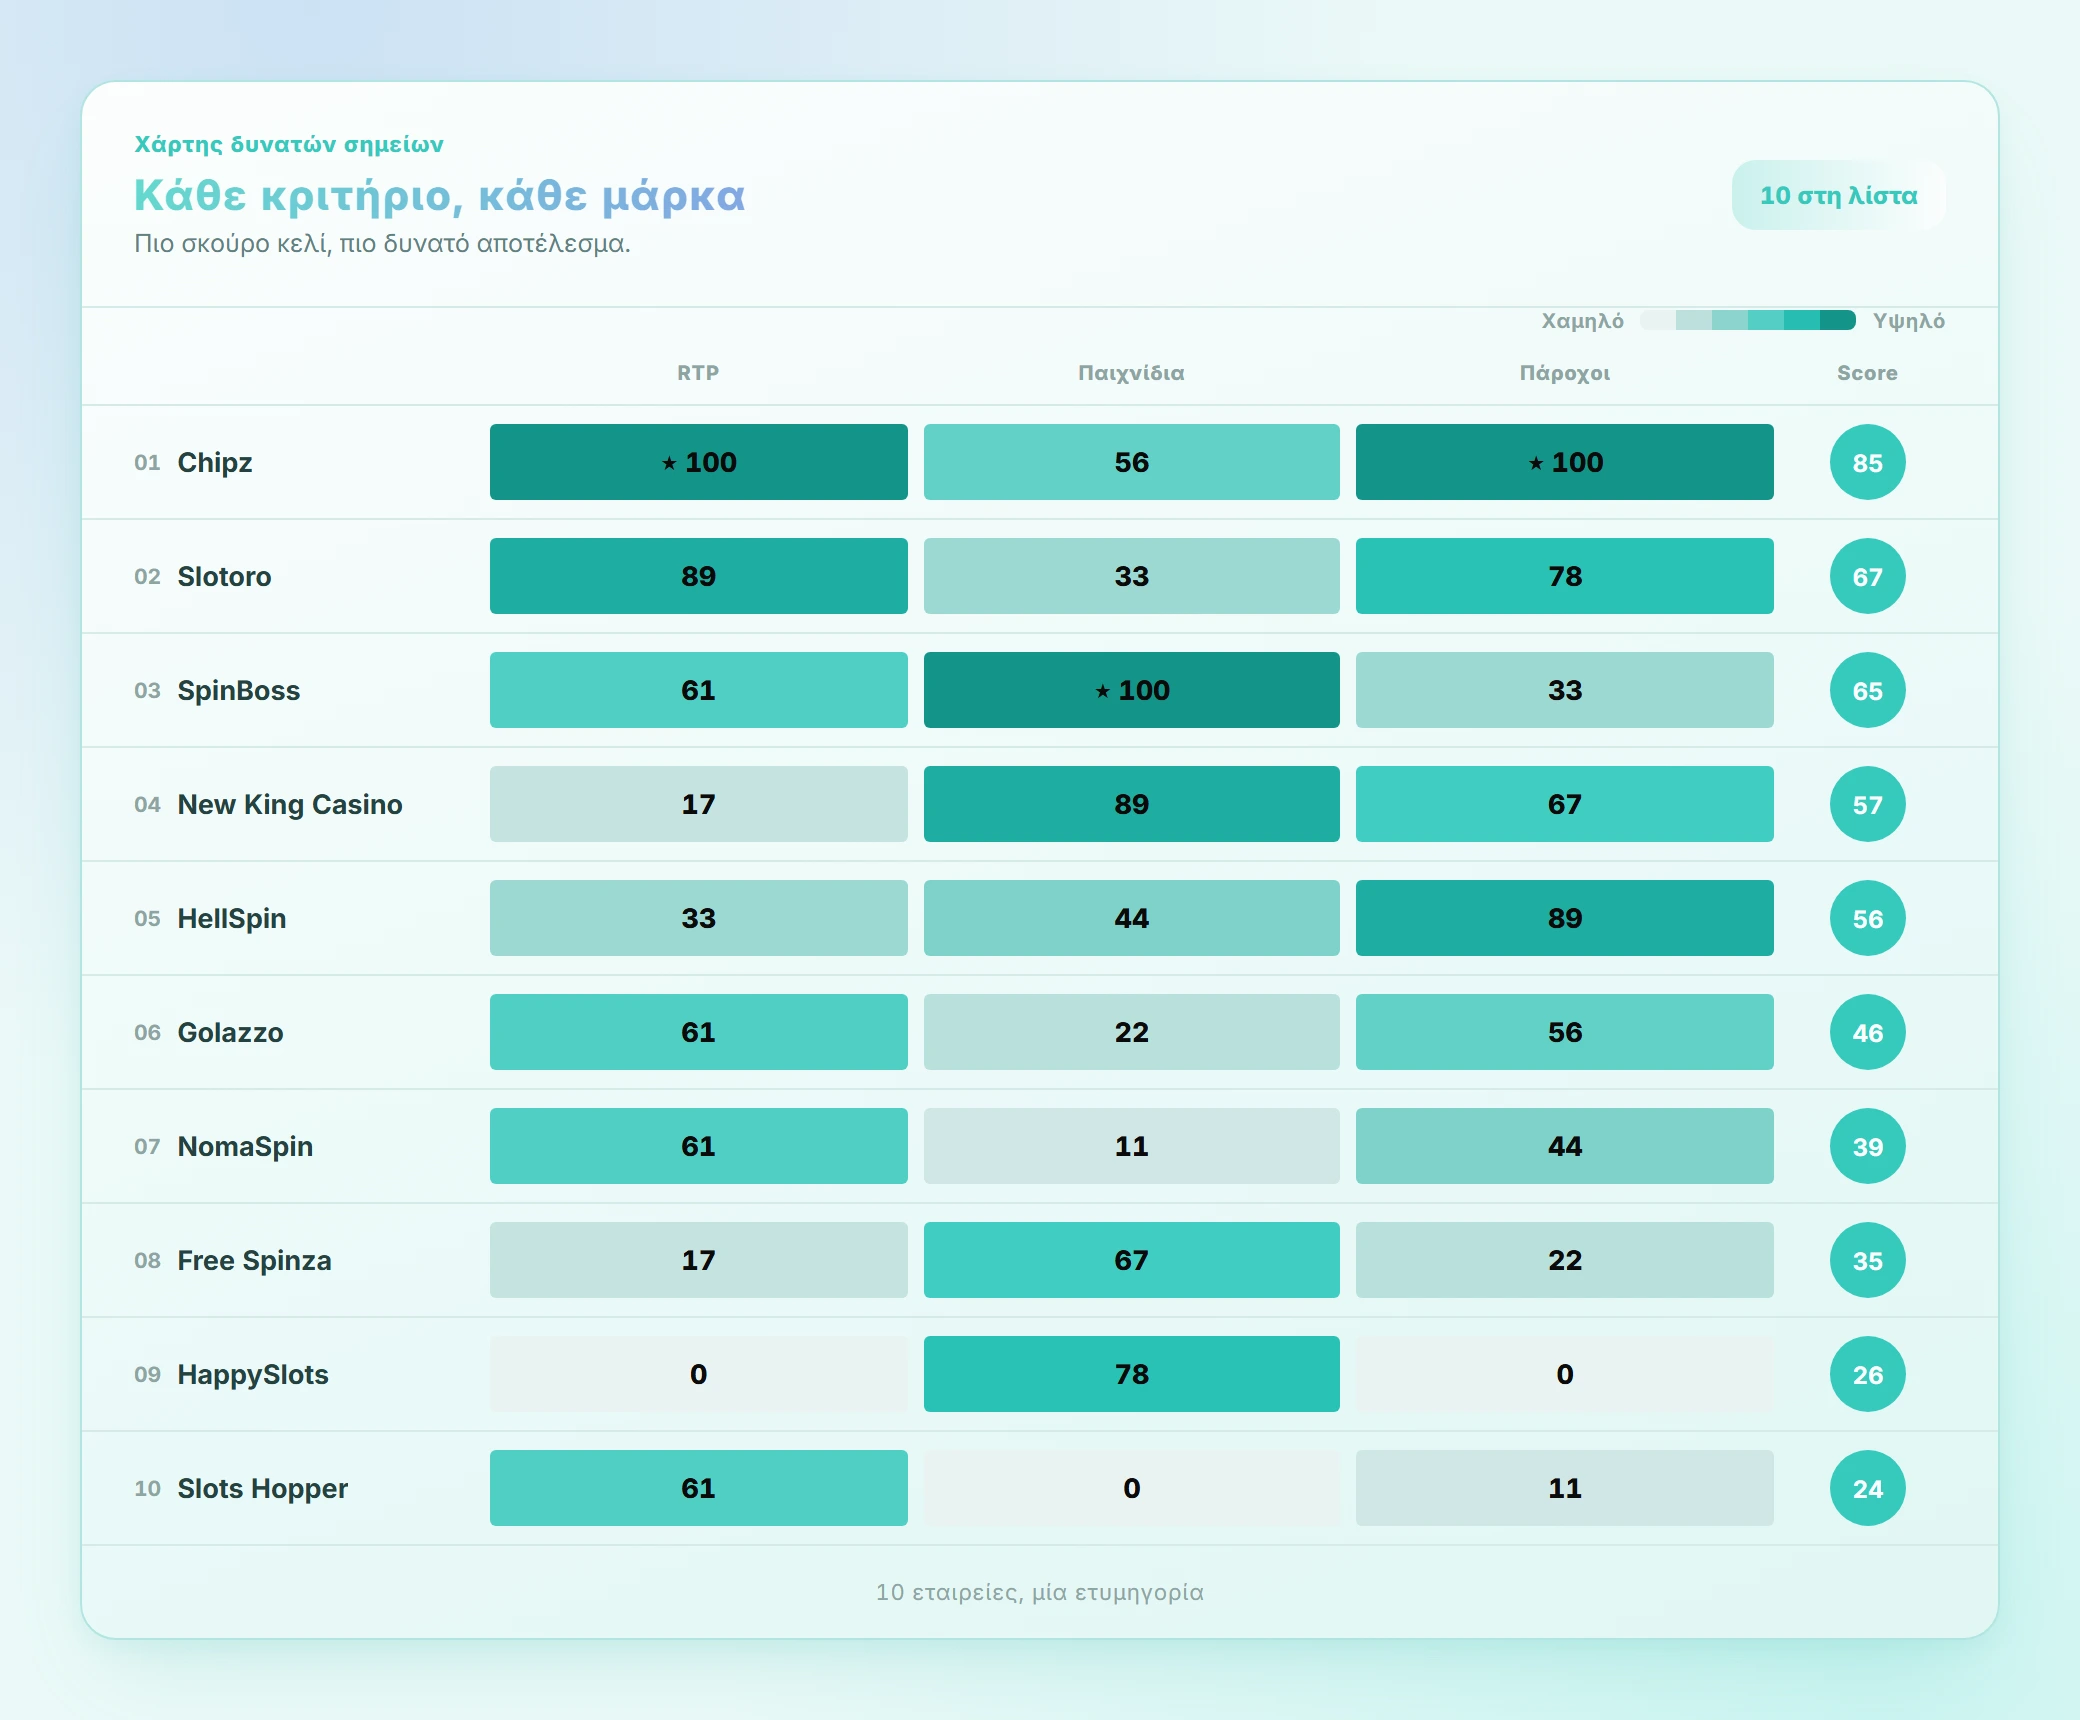Select the HappySlots brand name
The height and width of the screenshot is (1720, 2080).
(x=253, y=1374)
